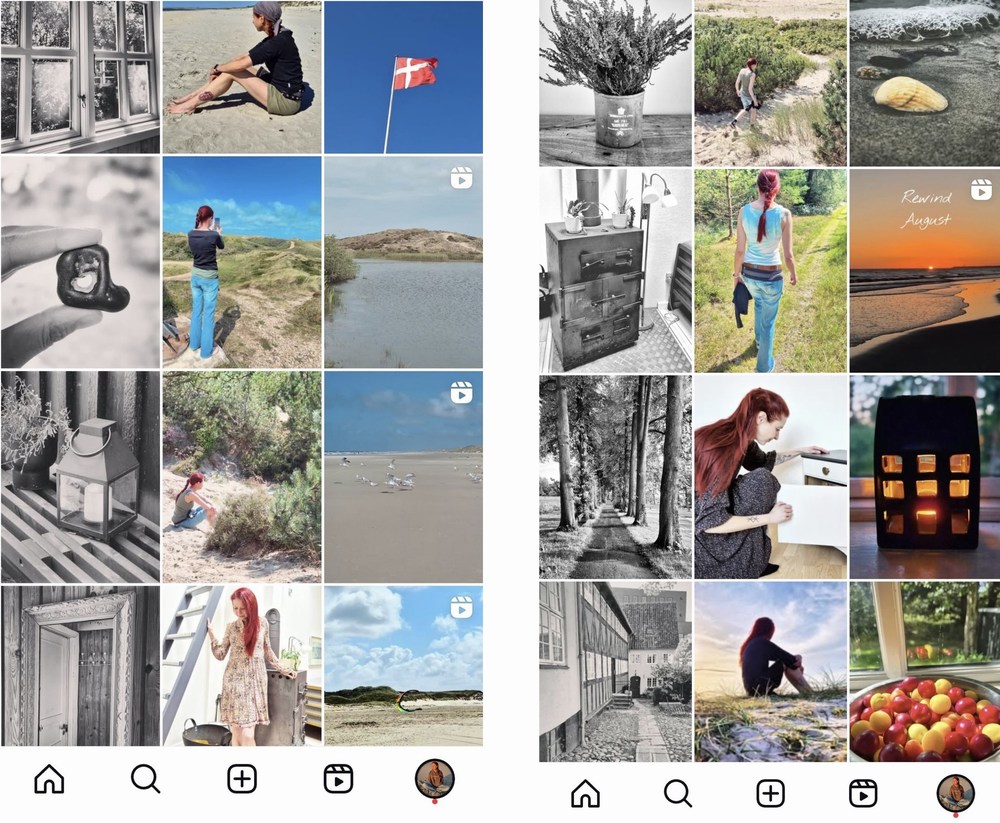Open Reels tab in right phone
The height and width of the screenshot is (823, 1000).
pos(863,794)
